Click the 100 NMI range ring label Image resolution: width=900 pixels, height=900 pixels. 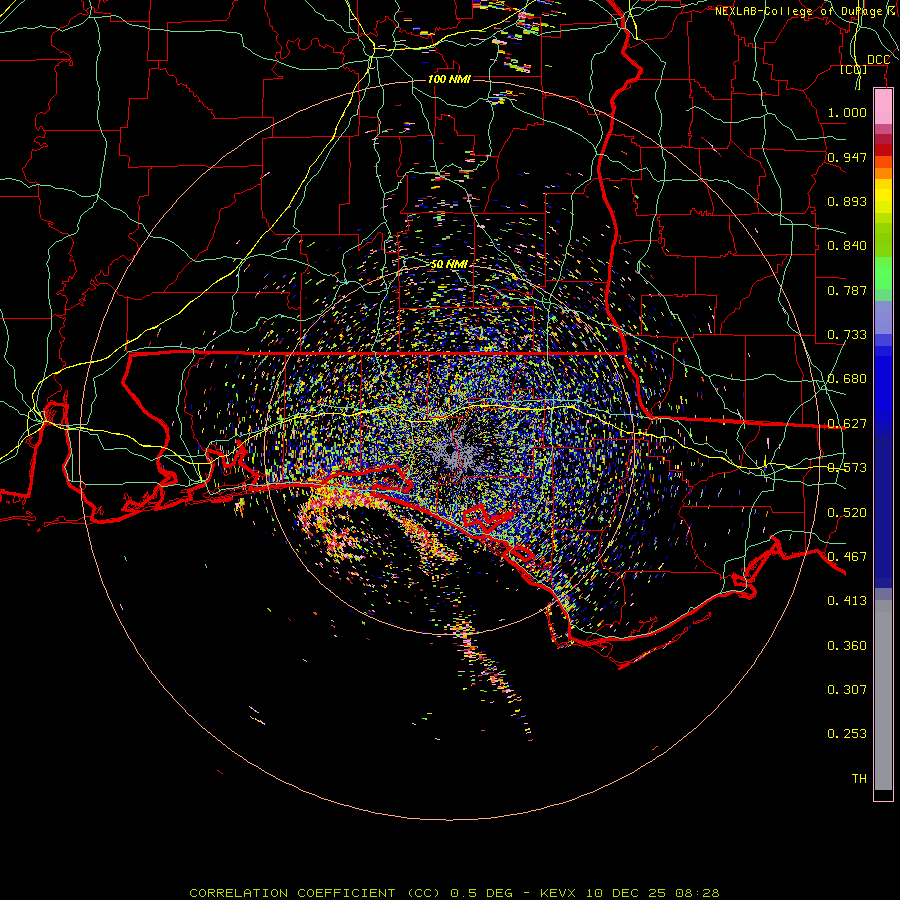449,79
